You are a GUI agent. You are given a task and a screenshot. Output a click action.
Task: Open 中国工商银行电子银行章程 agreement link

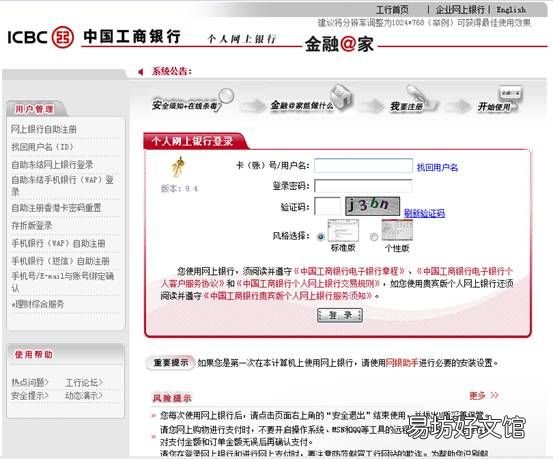(x=349, y=271)
